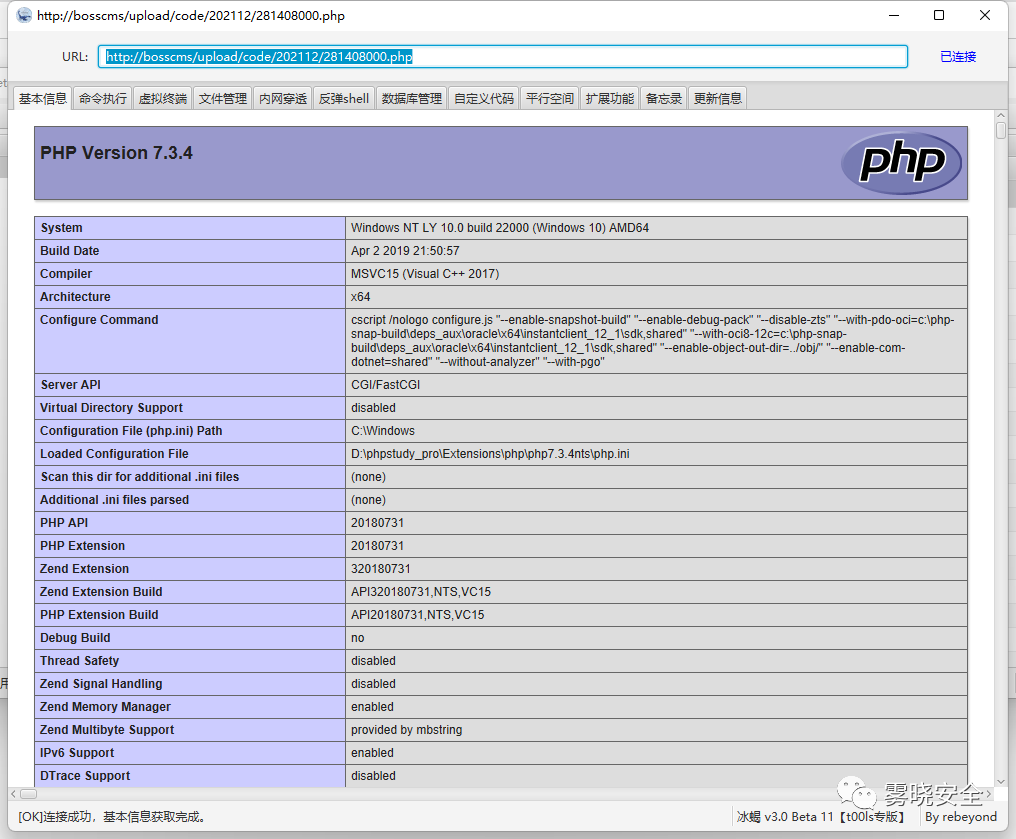This screenshot has width=1016, height=839.
Task: Click the 'PHP Extension' row label
Action: [82, 546]
